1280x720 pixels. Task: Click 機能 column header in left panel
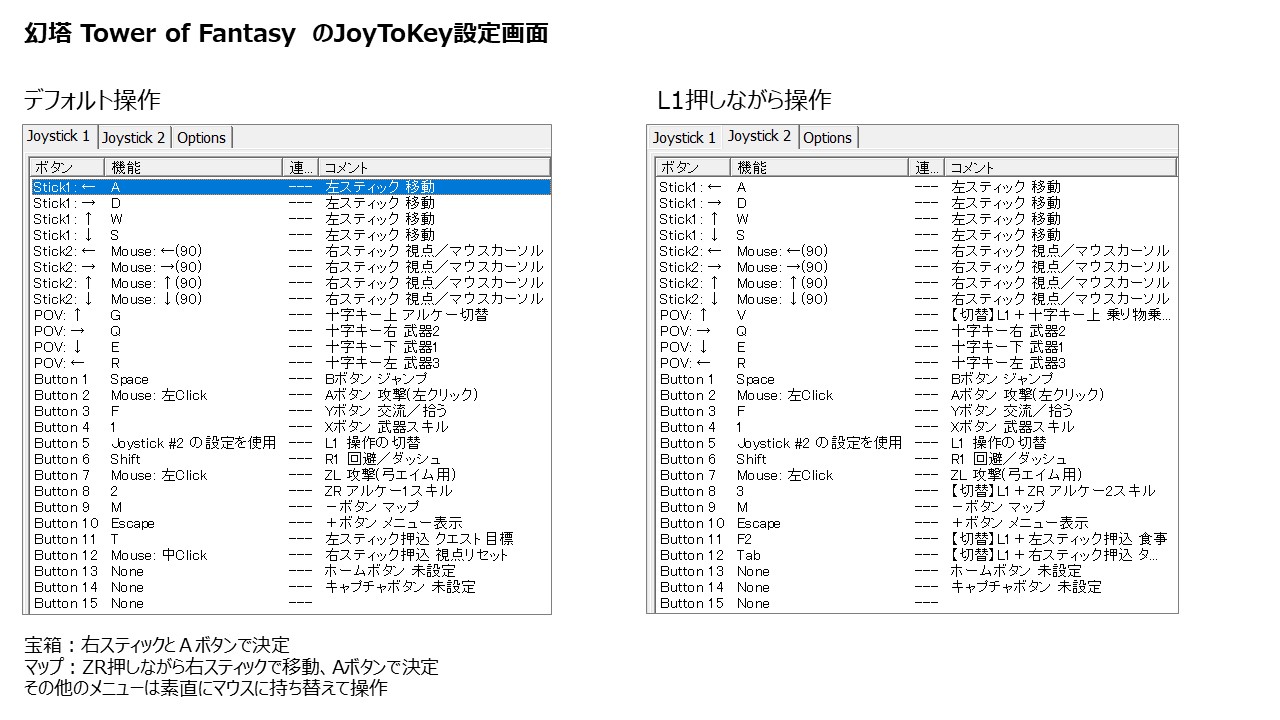pyautogui.click(x=194, y=168)
